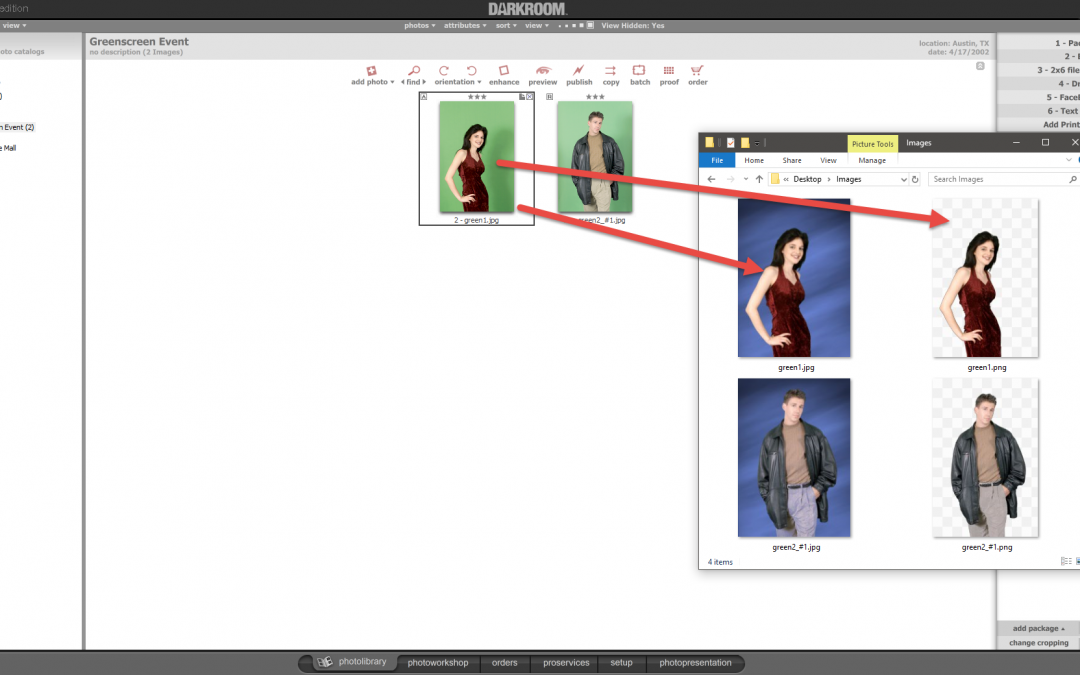Image resolution: width=1080 pixels, height=675 pixels.
Task: Select the middle thumbnail size square
Action: (x=574, y=25)
